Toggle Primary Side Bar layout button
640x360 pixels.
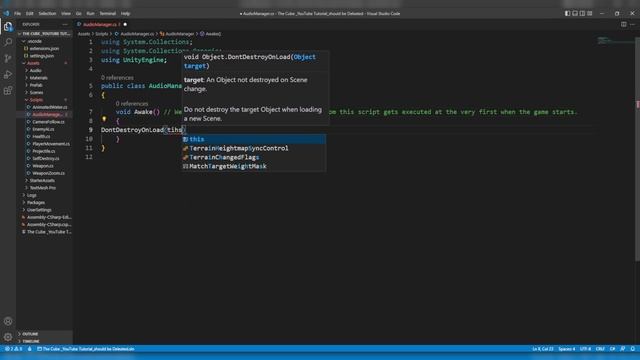tap(567, 13)
